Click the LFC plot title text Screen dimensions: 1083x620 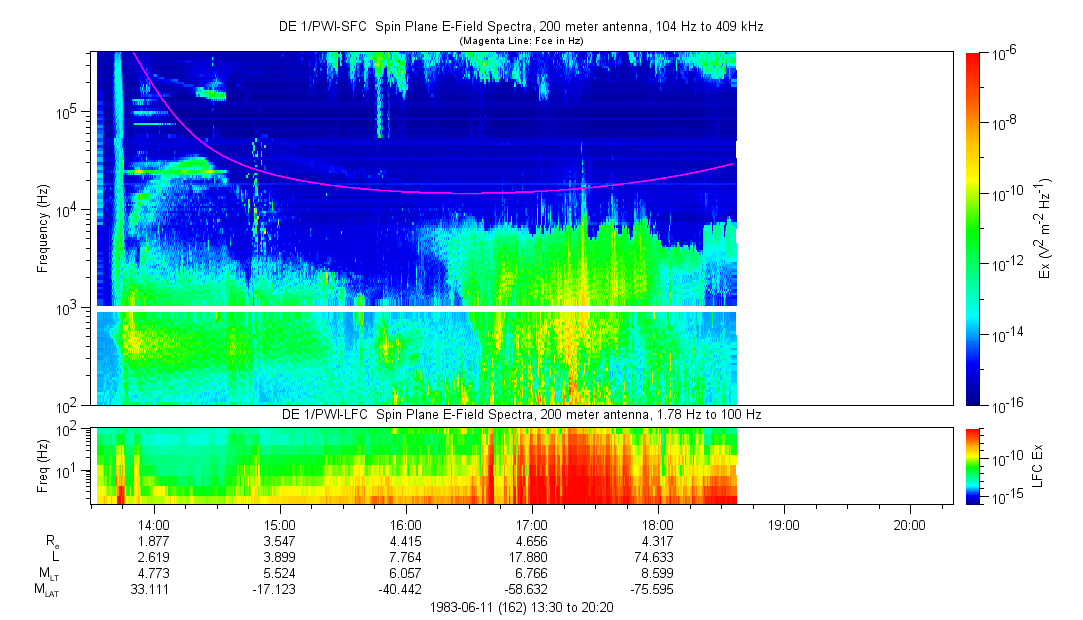click(521, 414)
